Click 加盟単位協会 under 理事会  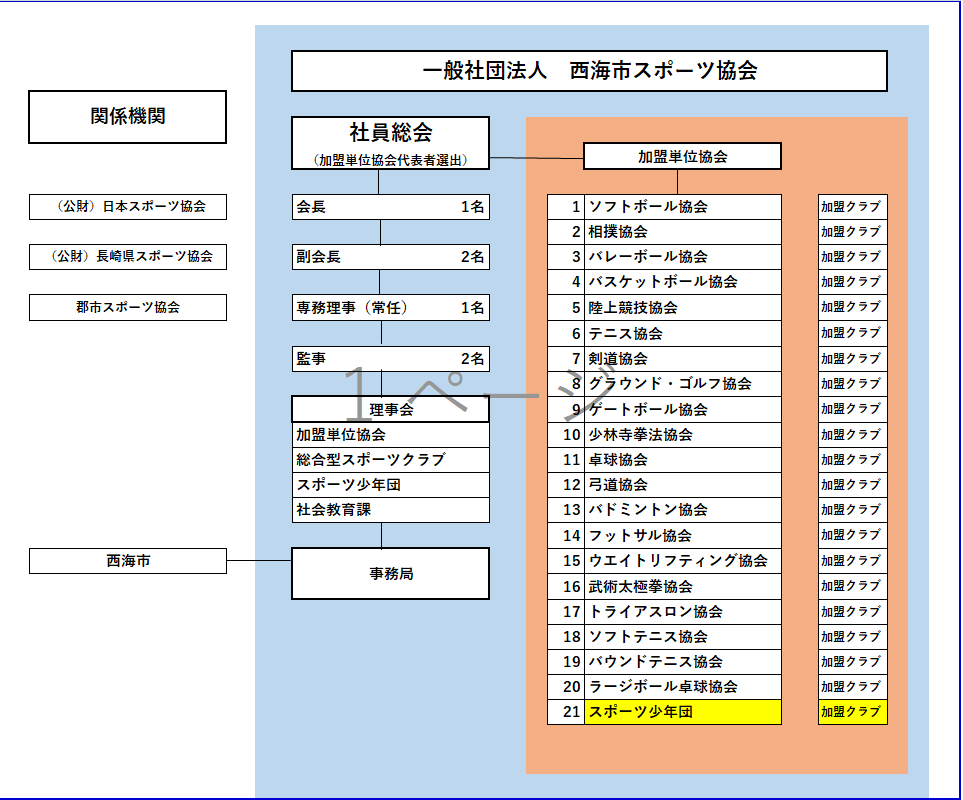click(391, 435)
